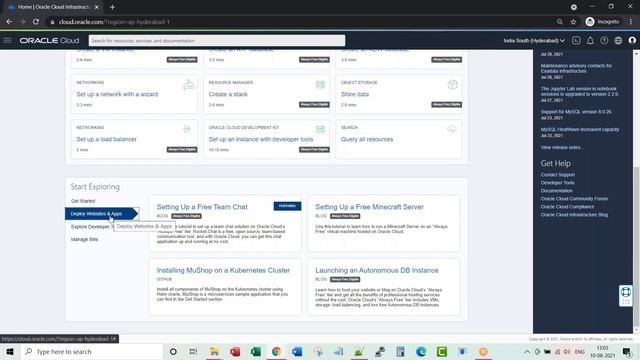This screenshot has height=360, width=640.
Task: Open the profile avatar menu
Action: tap(632, 40)
